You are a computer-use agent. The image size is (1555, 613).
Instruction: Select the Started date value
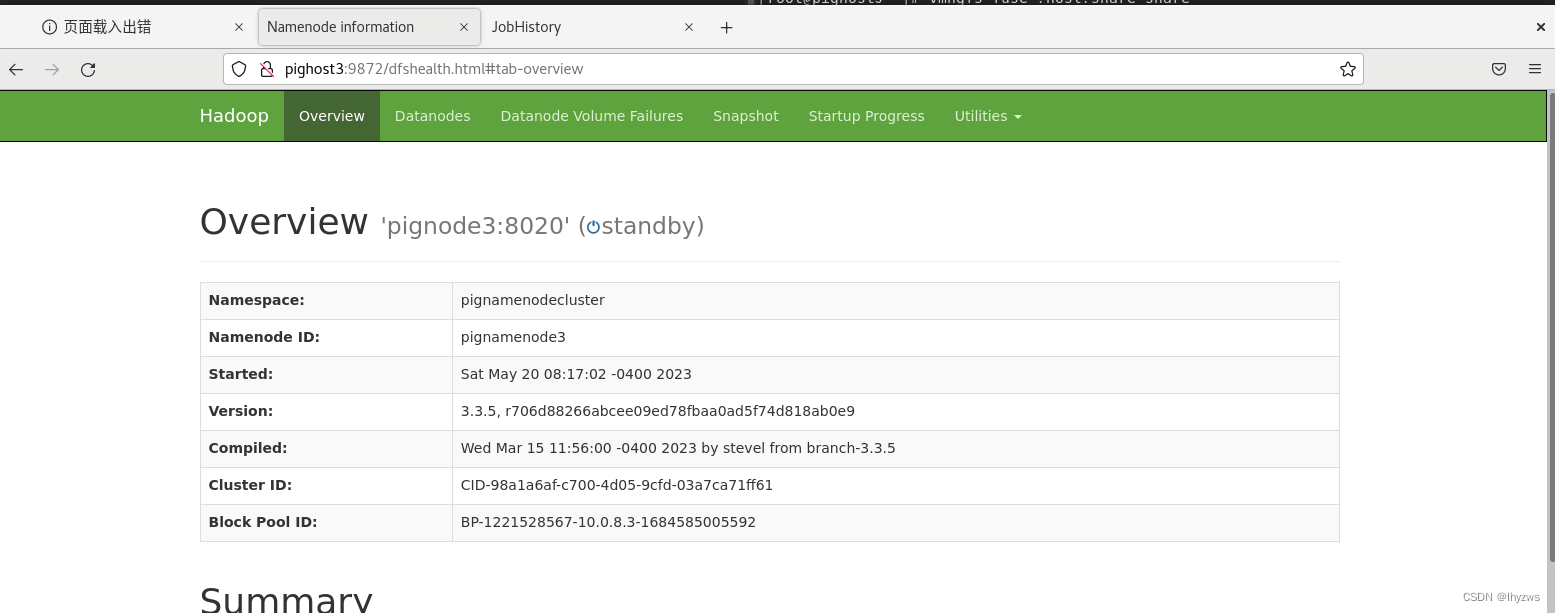point(576,374)
